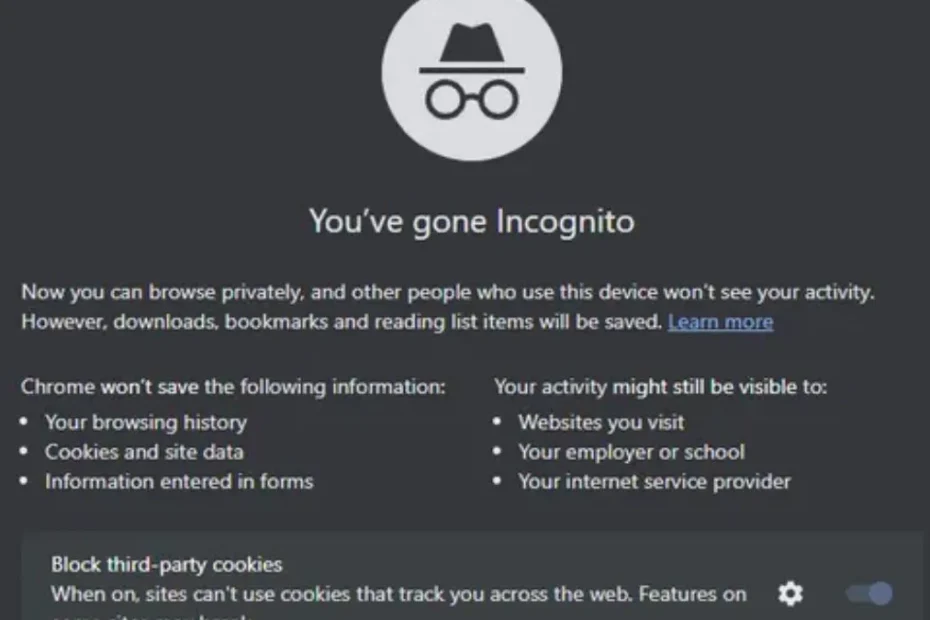Click the Chrome won't save heading
Viewport: 930px width, 620px height.
(232, 387)
